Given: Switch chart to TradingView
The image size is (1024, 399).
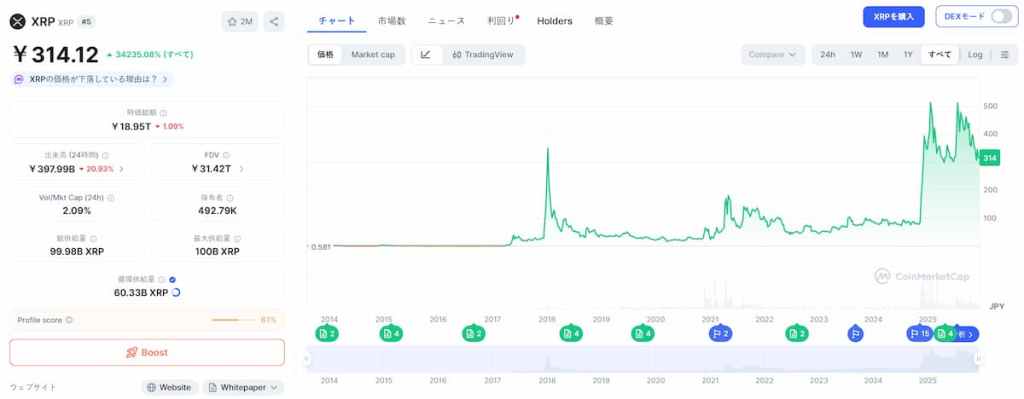Looking at the screenshot, I should pyautogui.click(x=484, y=55).
